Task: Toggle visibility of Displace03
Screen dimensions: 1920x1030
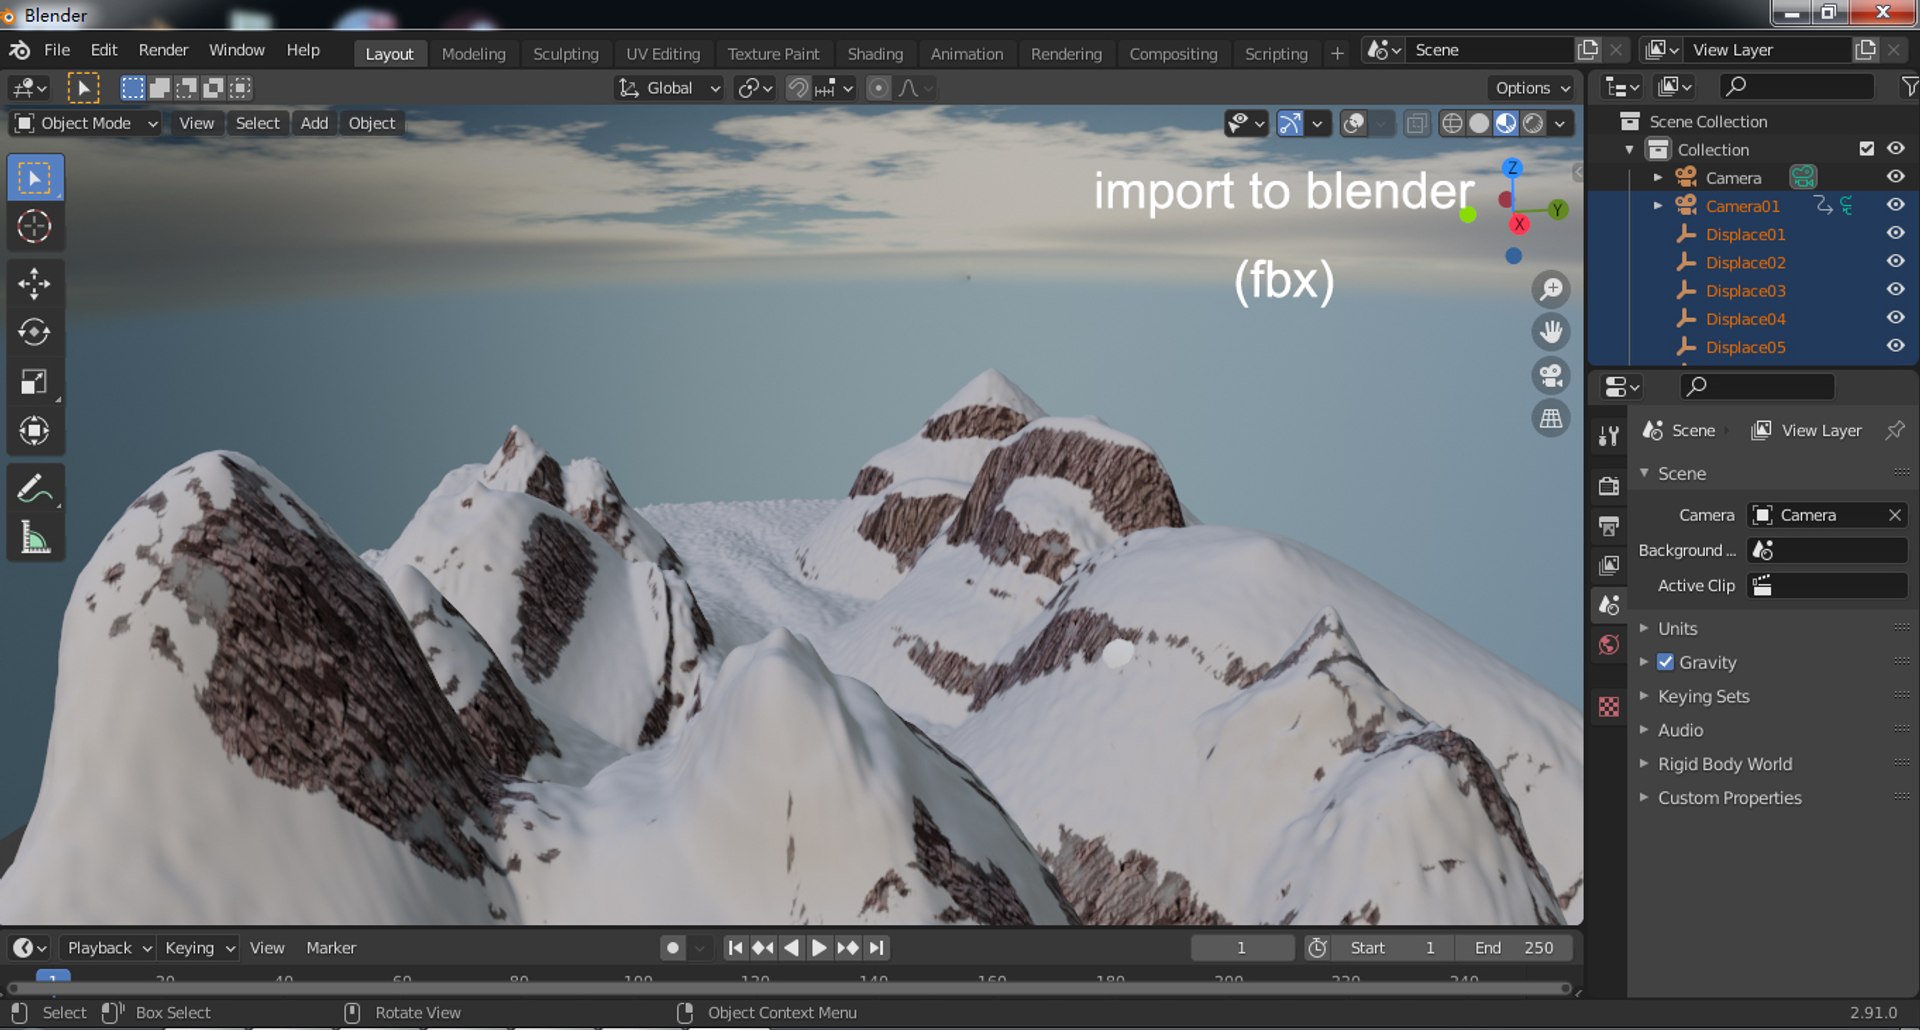Action: 1895,290
